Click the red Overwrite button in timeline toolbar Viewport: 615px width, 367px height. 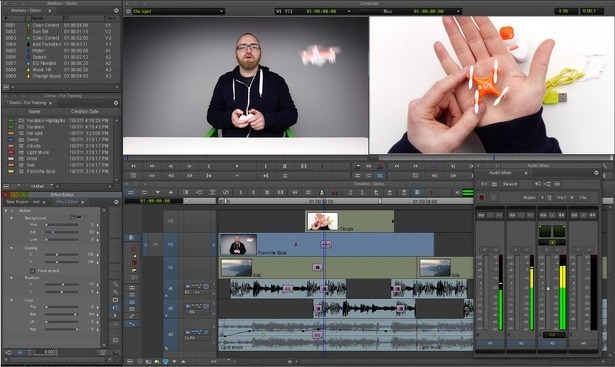click(x=335, y=193)
